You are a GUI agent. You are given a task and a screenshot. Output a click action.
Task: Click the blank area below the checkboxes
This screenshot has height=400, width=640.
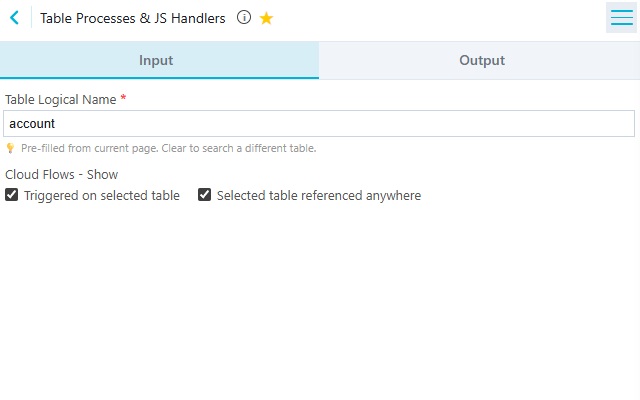click(320, 298)
